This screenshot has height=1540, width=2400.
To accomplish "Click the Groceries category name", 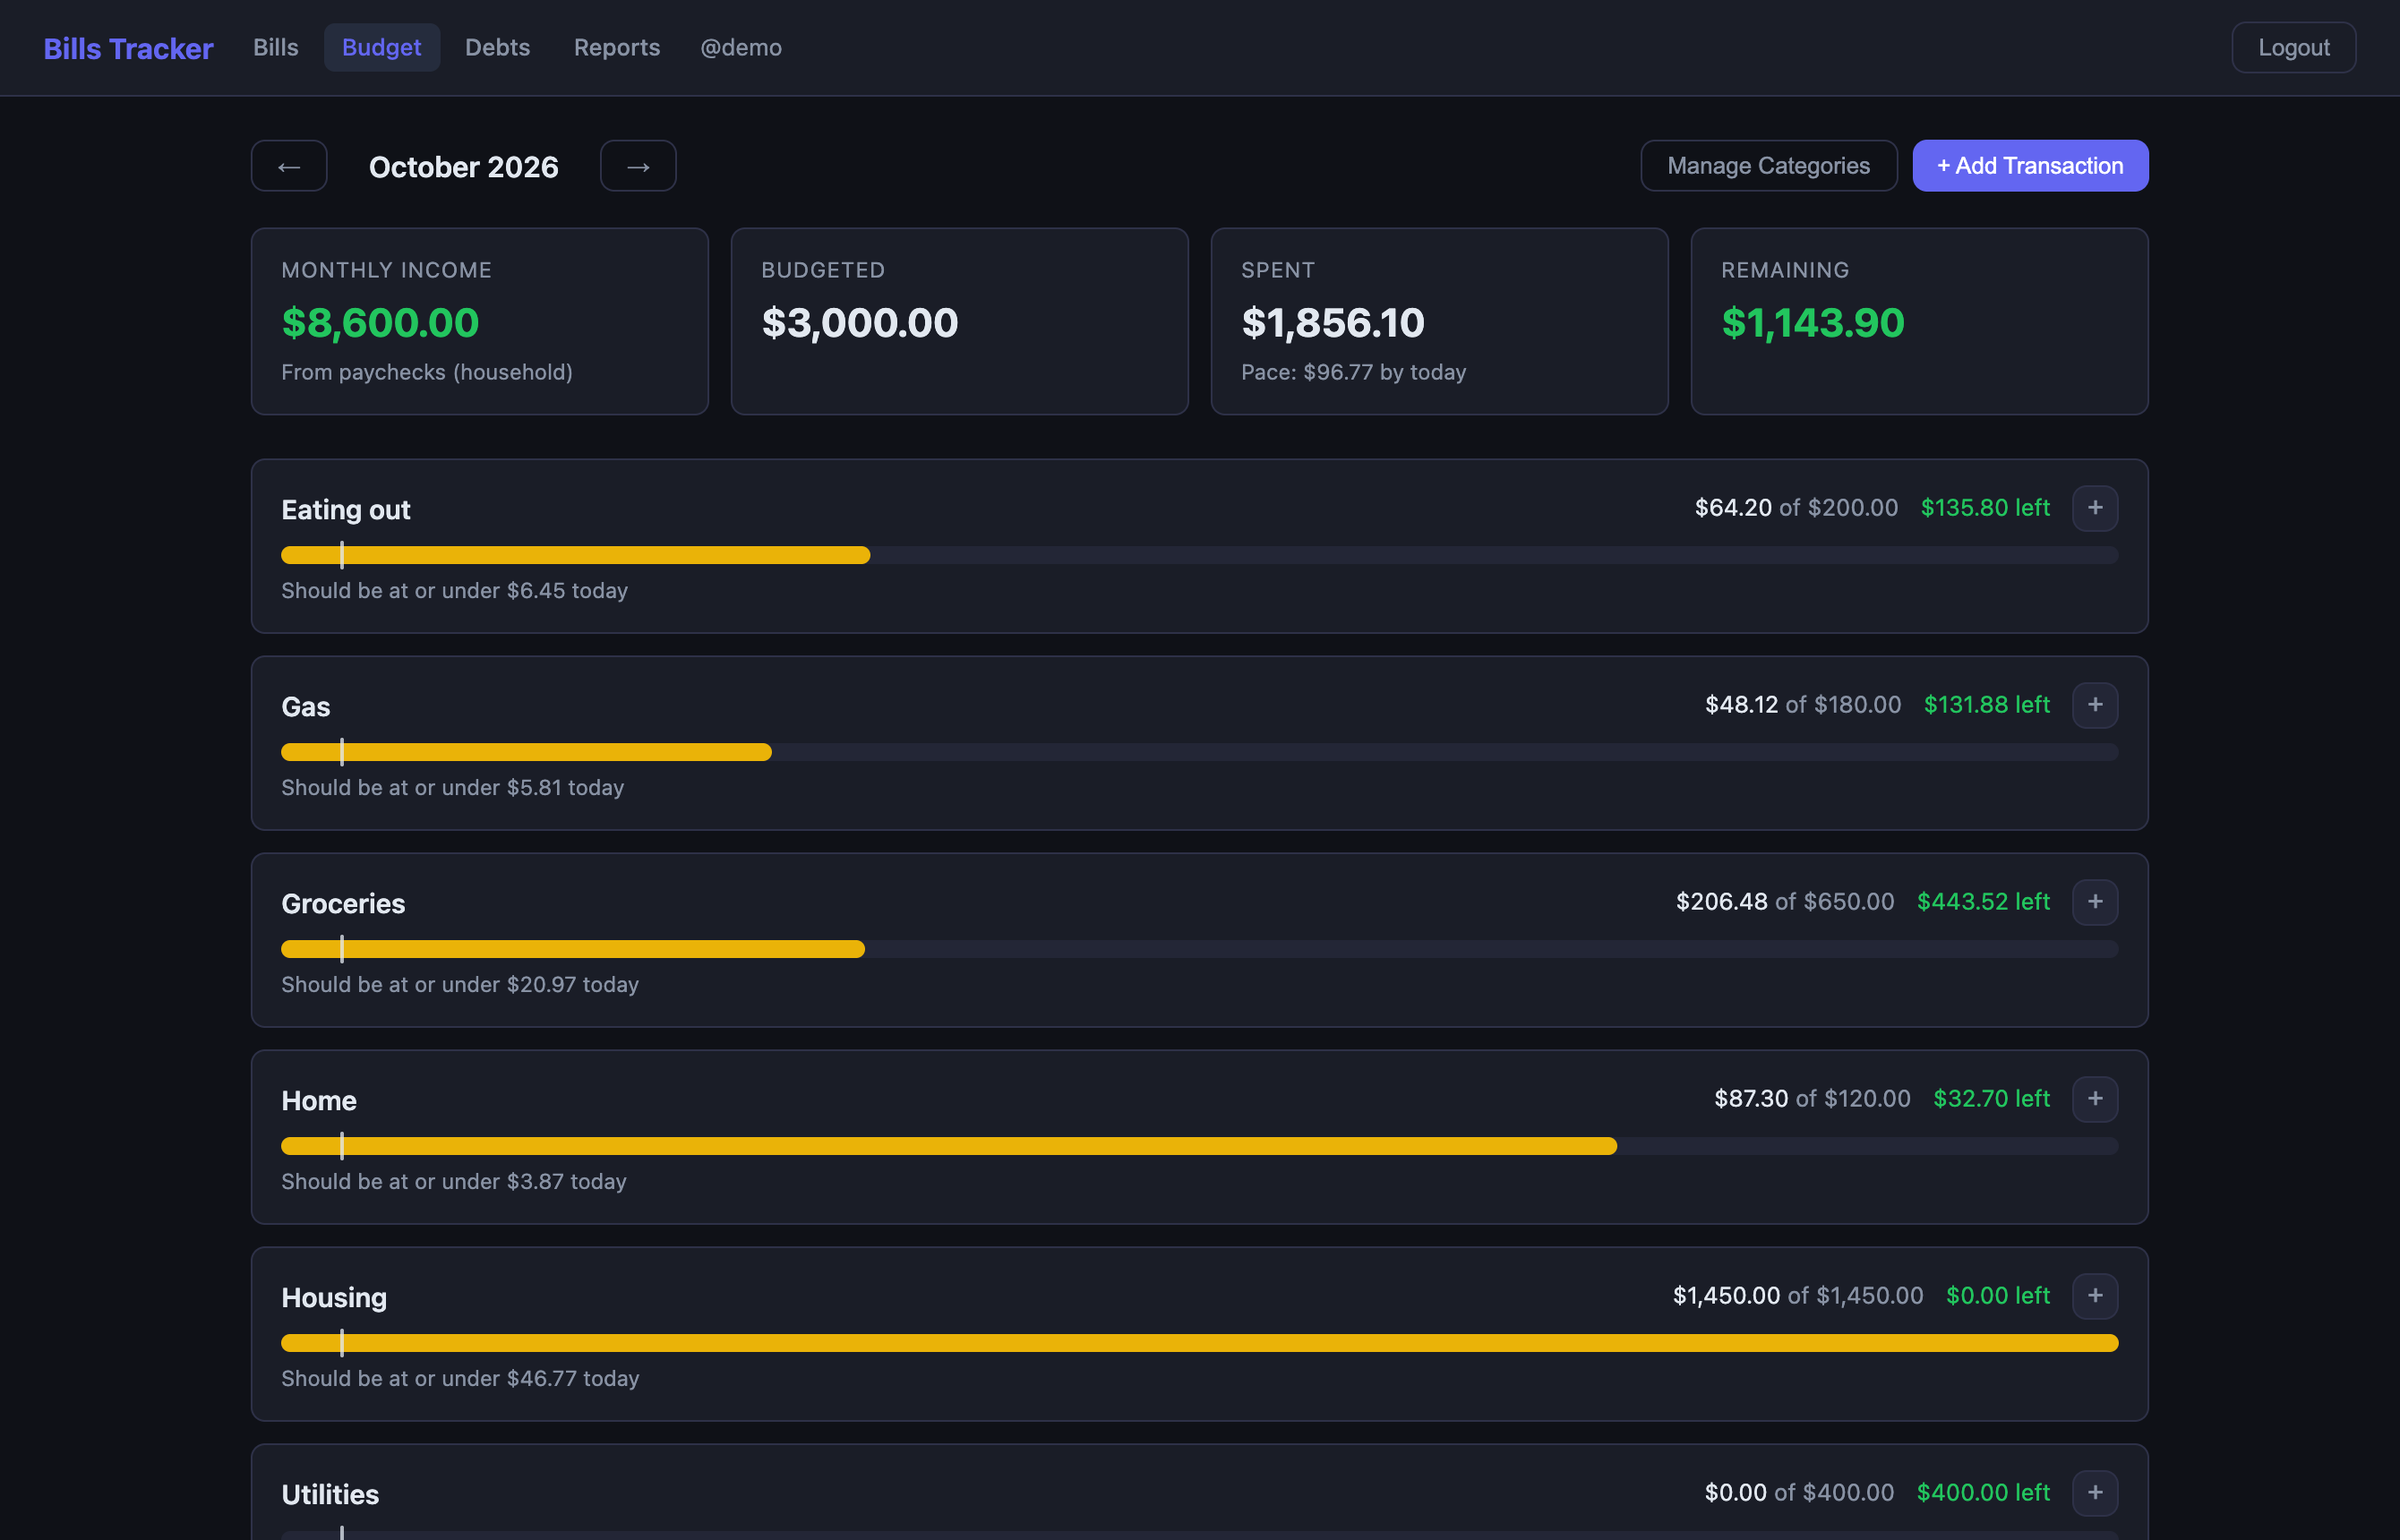I will [x=343, y=904].
